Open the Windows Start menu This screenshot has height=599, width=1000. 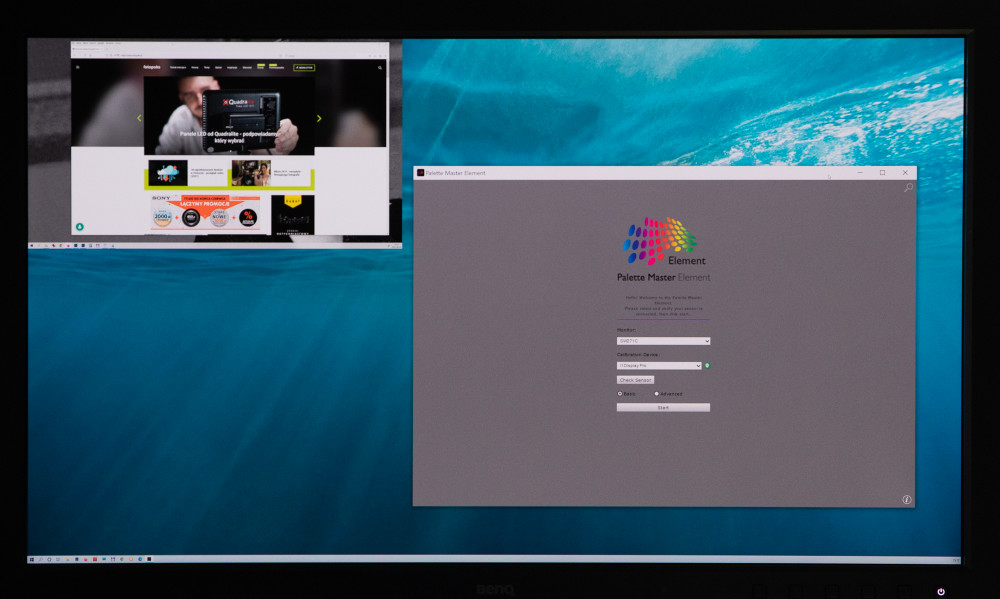[x=31, y=559]
